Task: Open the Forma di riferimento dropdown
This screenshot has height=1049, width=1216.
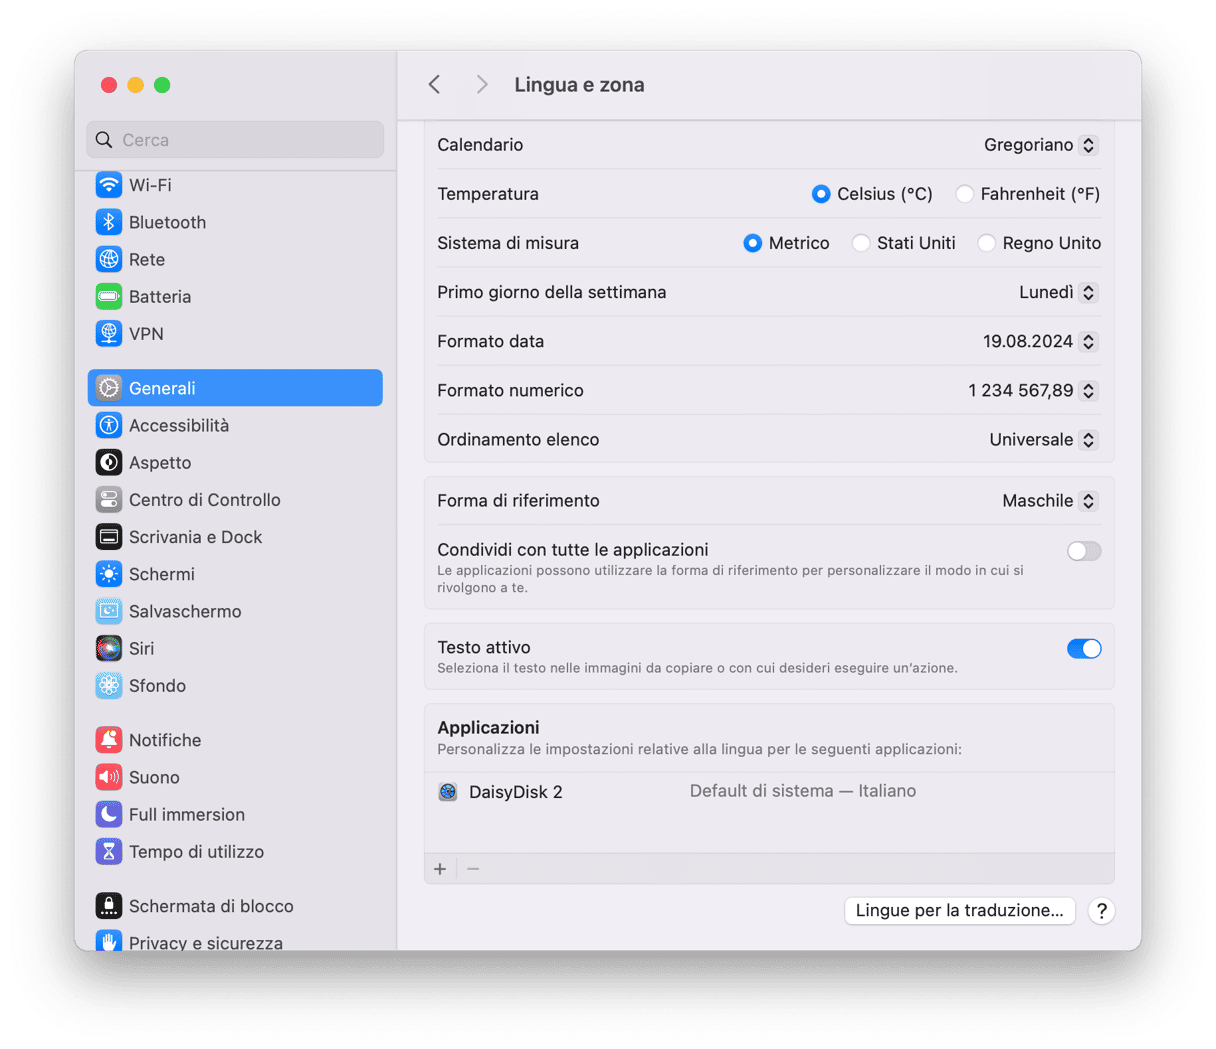Action: [1049, 501]
